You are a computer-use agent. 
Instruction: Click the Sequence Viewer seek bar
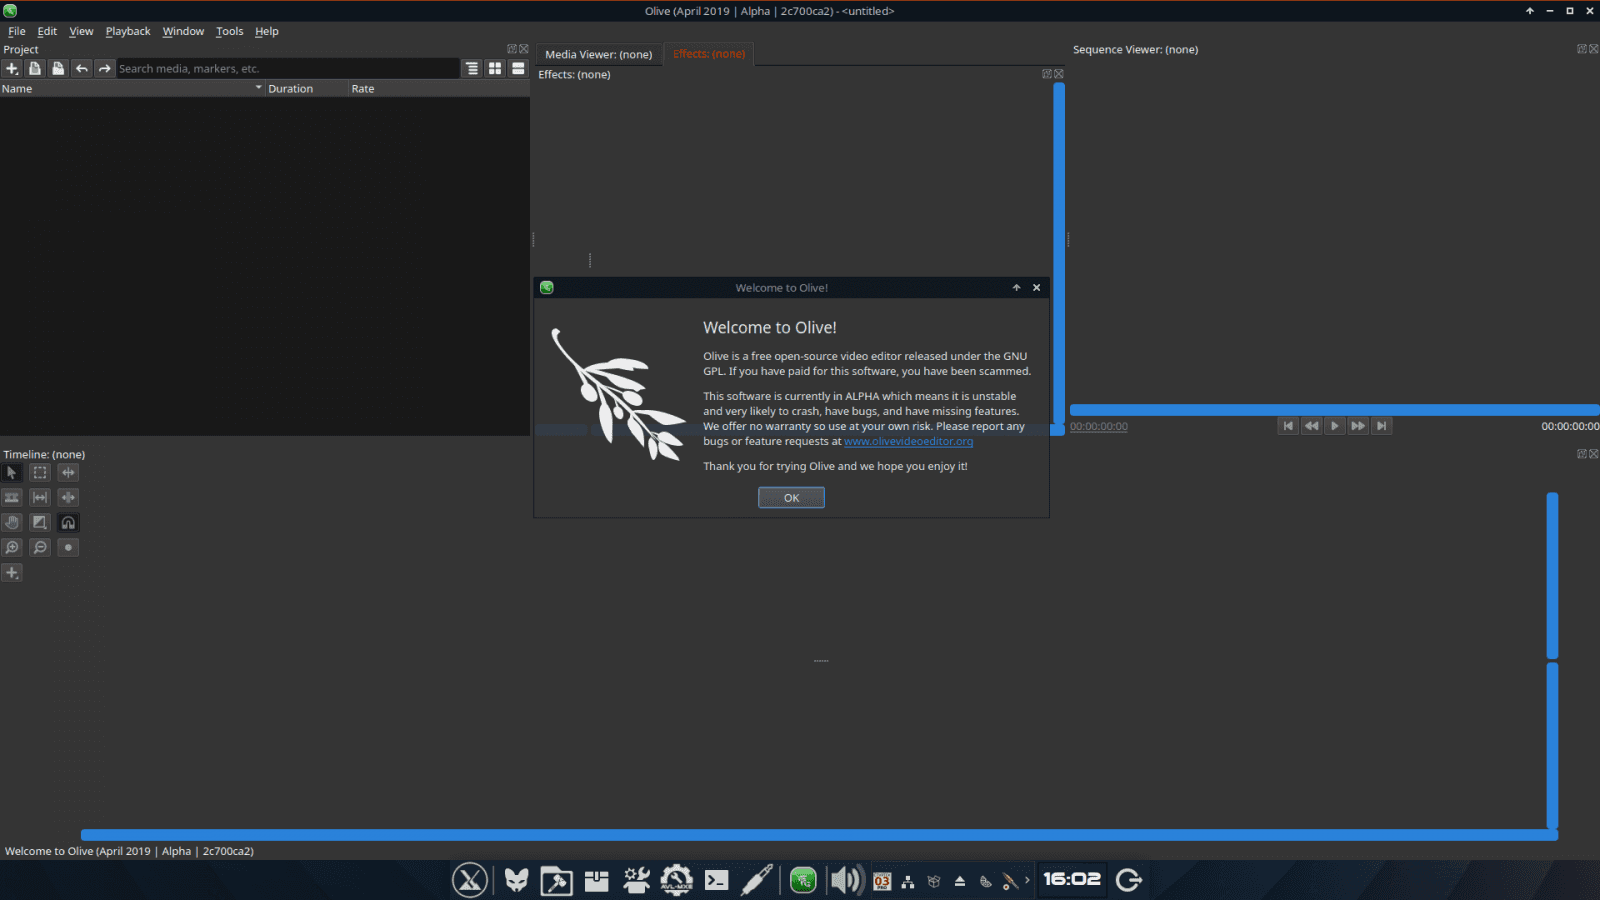pyautogui.click(x=1330, y=409)
